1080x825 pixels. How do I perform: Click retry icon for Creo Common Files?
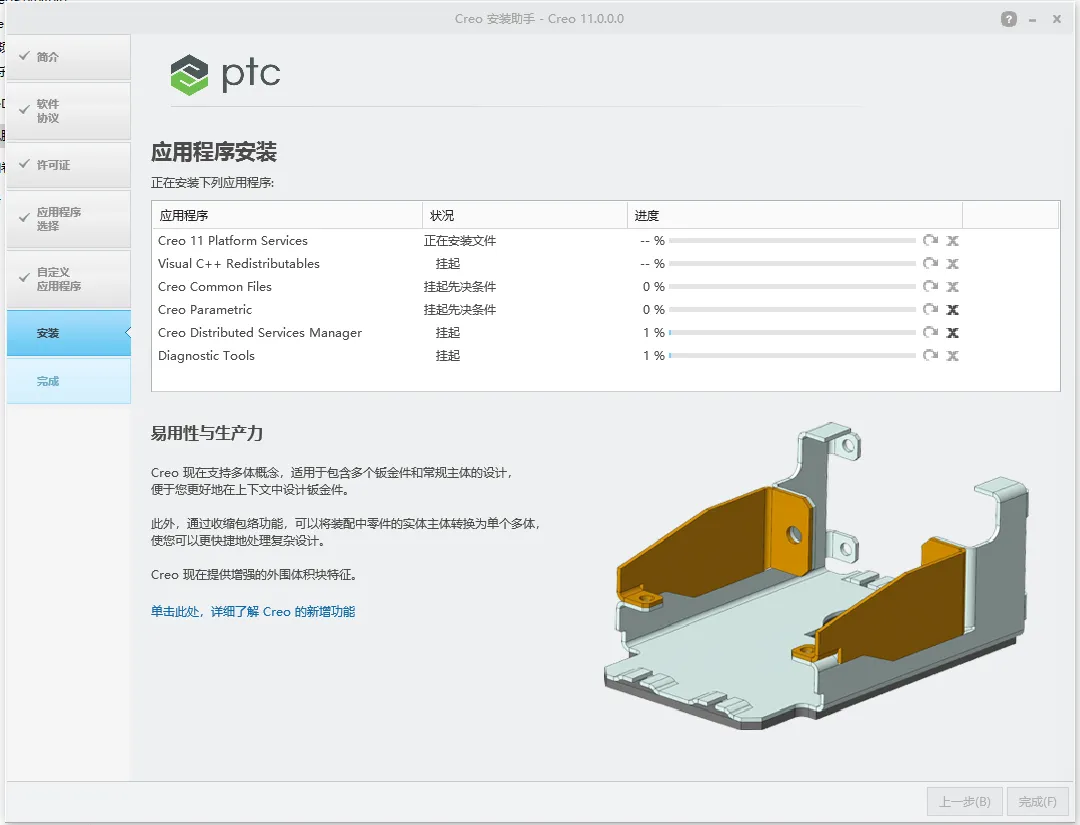tap(931, 286)
